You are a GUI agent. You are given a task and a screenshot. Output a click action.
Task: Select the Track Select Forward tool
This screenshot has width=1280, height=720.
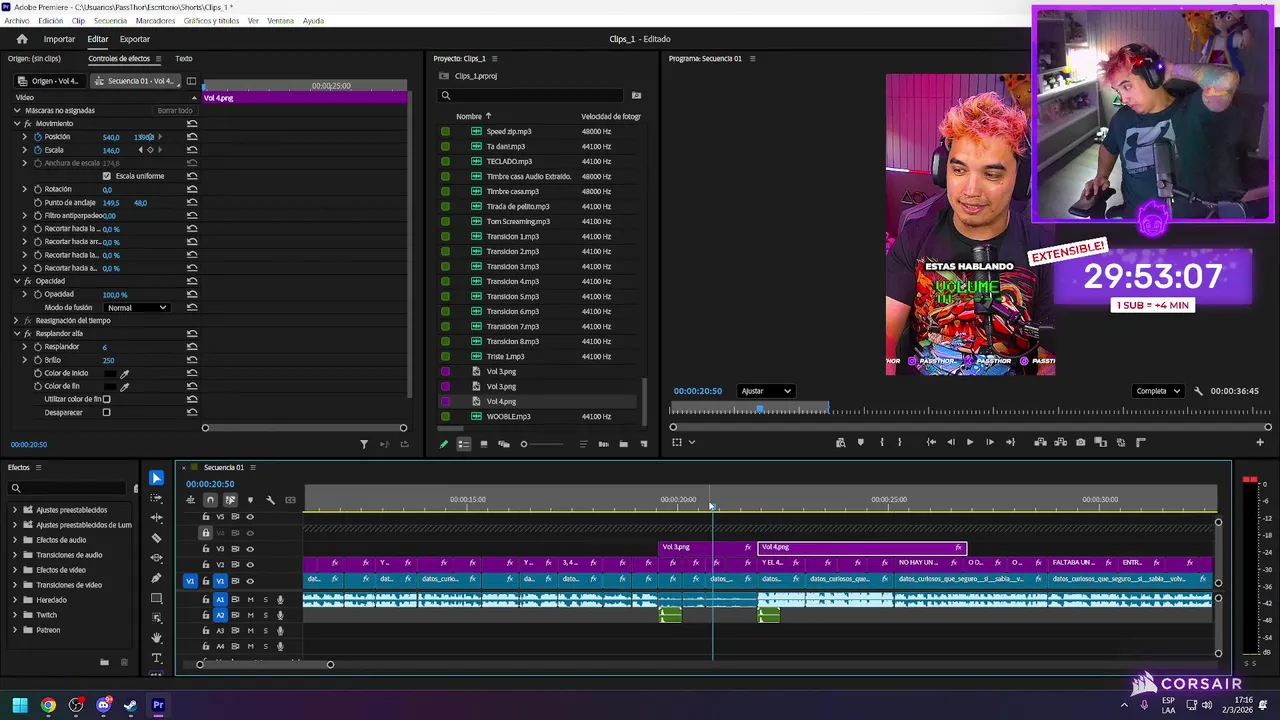156,498
